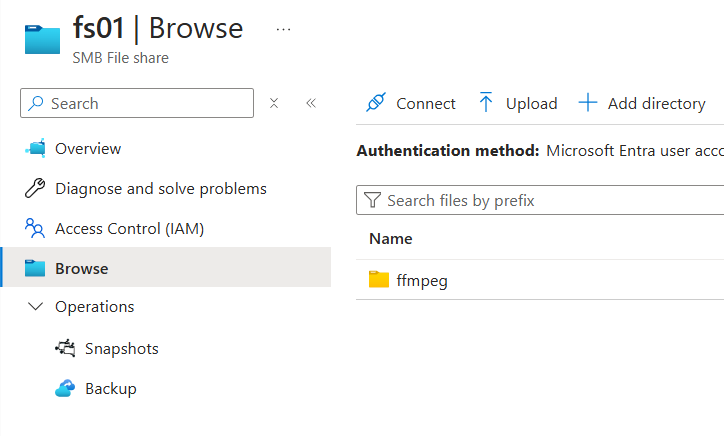This screenshot has width=724, height=436.
Task: Open the Overview menu item
Action: [x=88, y=149]
